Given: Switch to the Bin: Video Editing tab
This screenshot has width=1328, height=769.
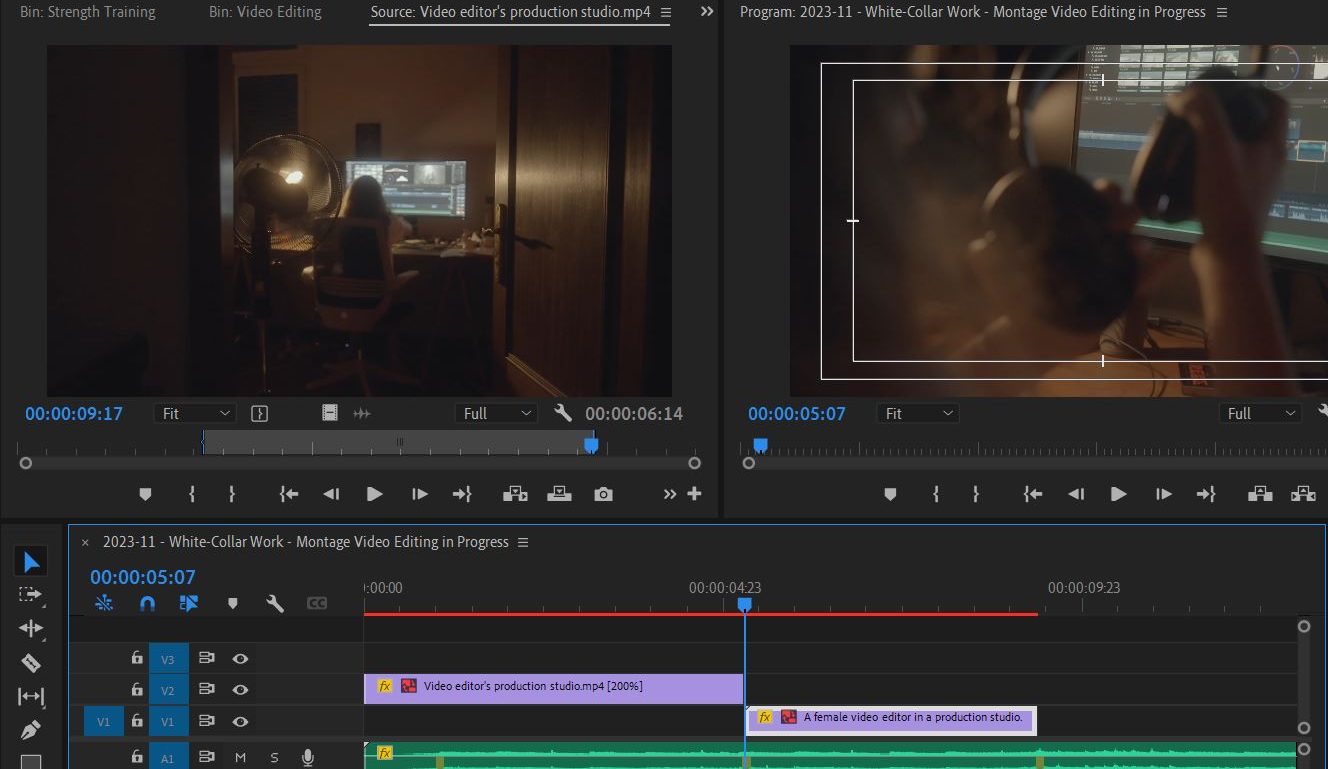Looking at the screenshot, I should [265, 12].
